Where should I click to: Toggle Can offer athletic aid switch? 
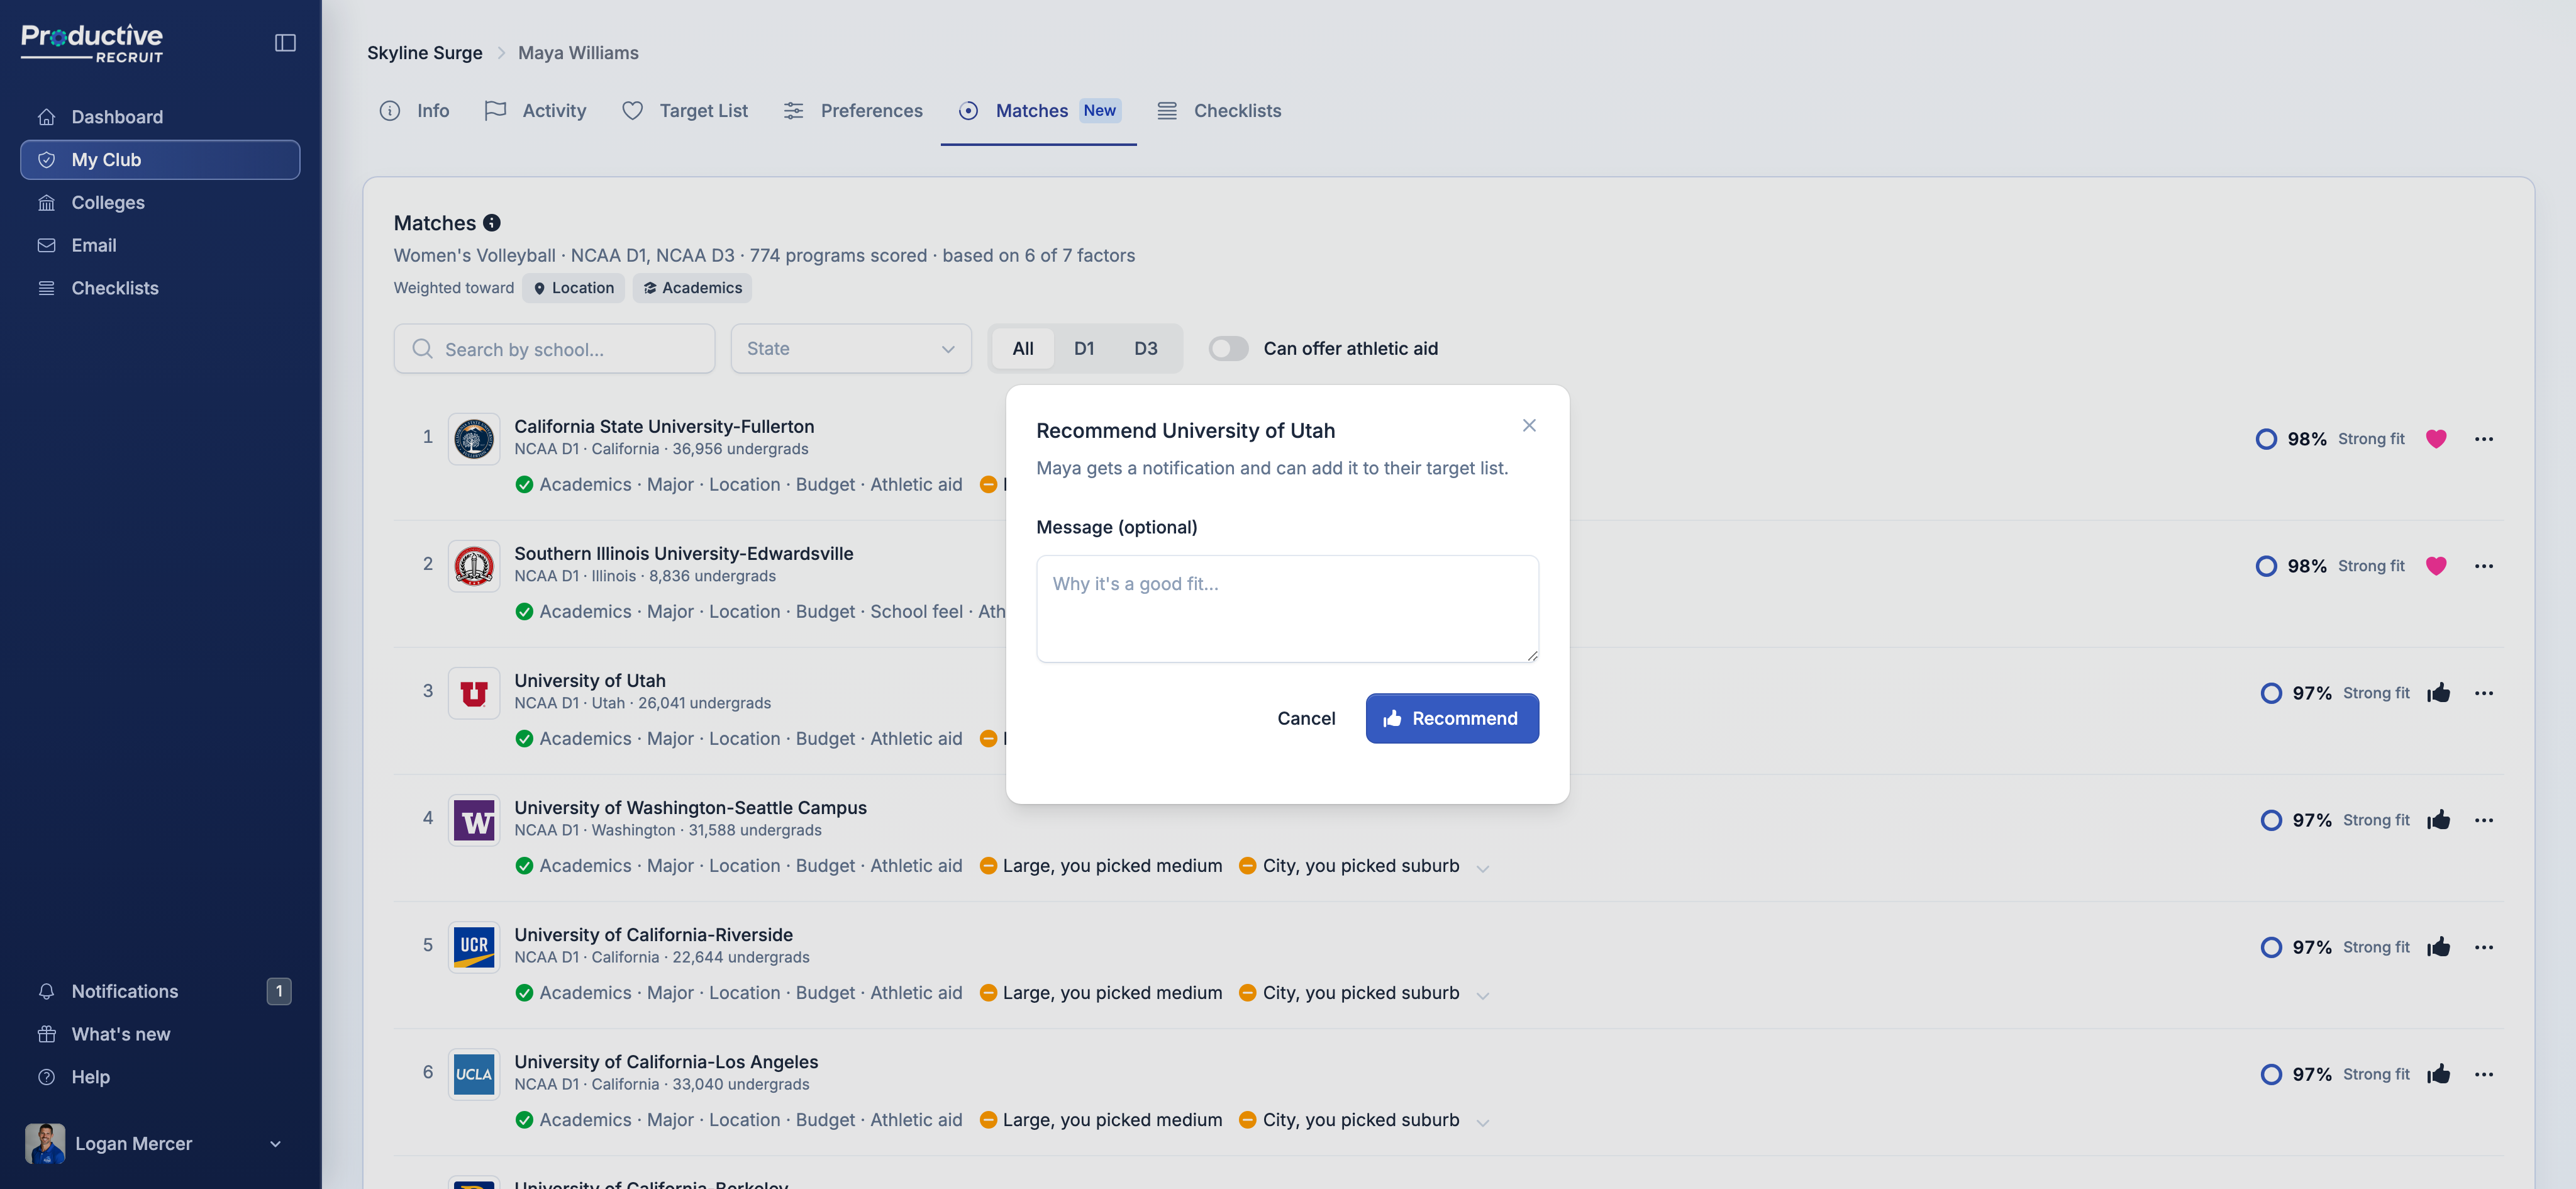click(1228, 349)
